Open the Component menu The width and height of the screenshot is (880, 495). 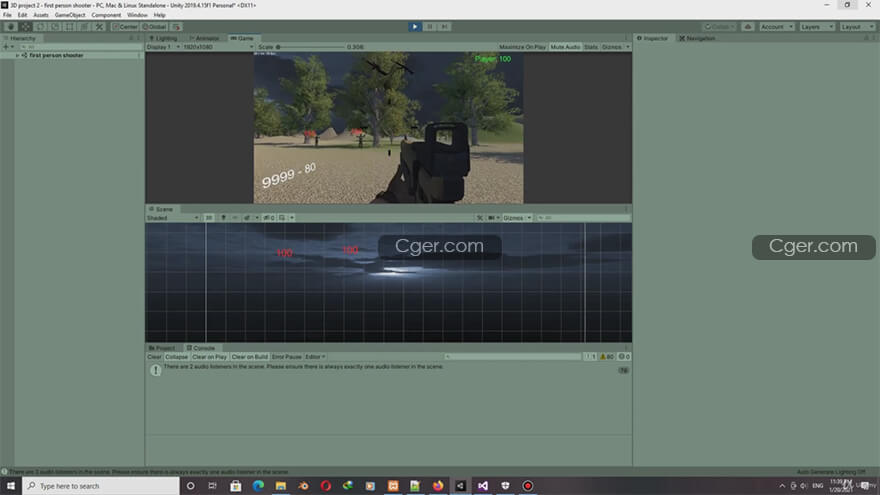[x=106, y=15]
